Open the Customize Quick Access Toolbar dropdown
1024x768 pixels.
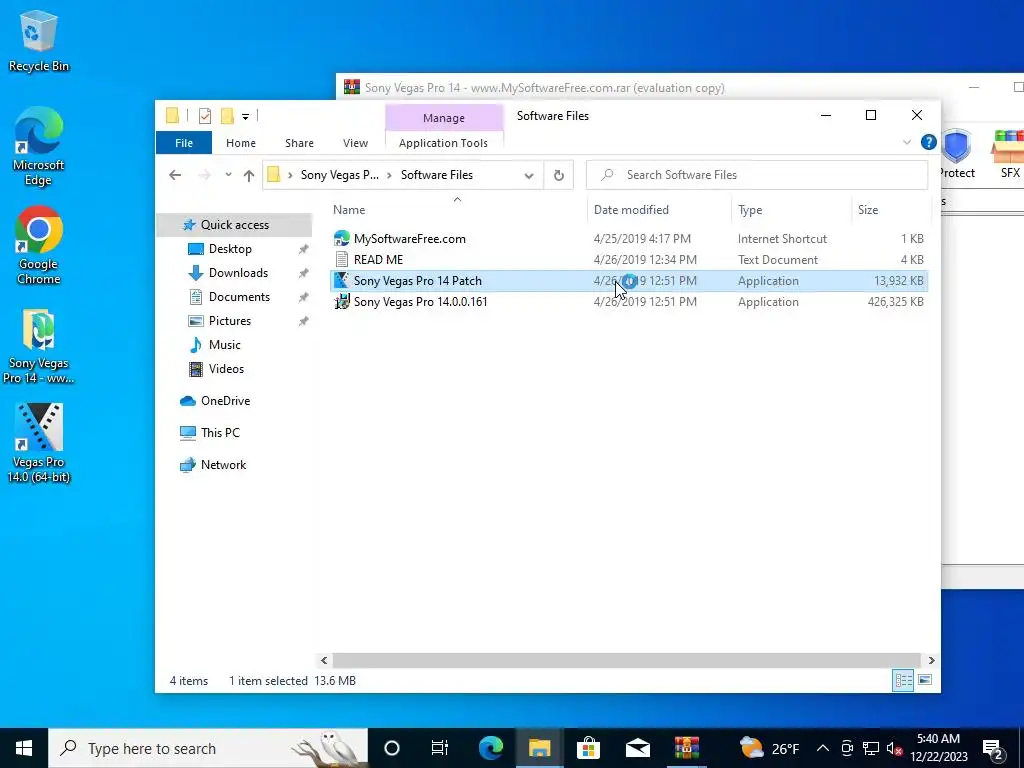click(x=246, y=117)
